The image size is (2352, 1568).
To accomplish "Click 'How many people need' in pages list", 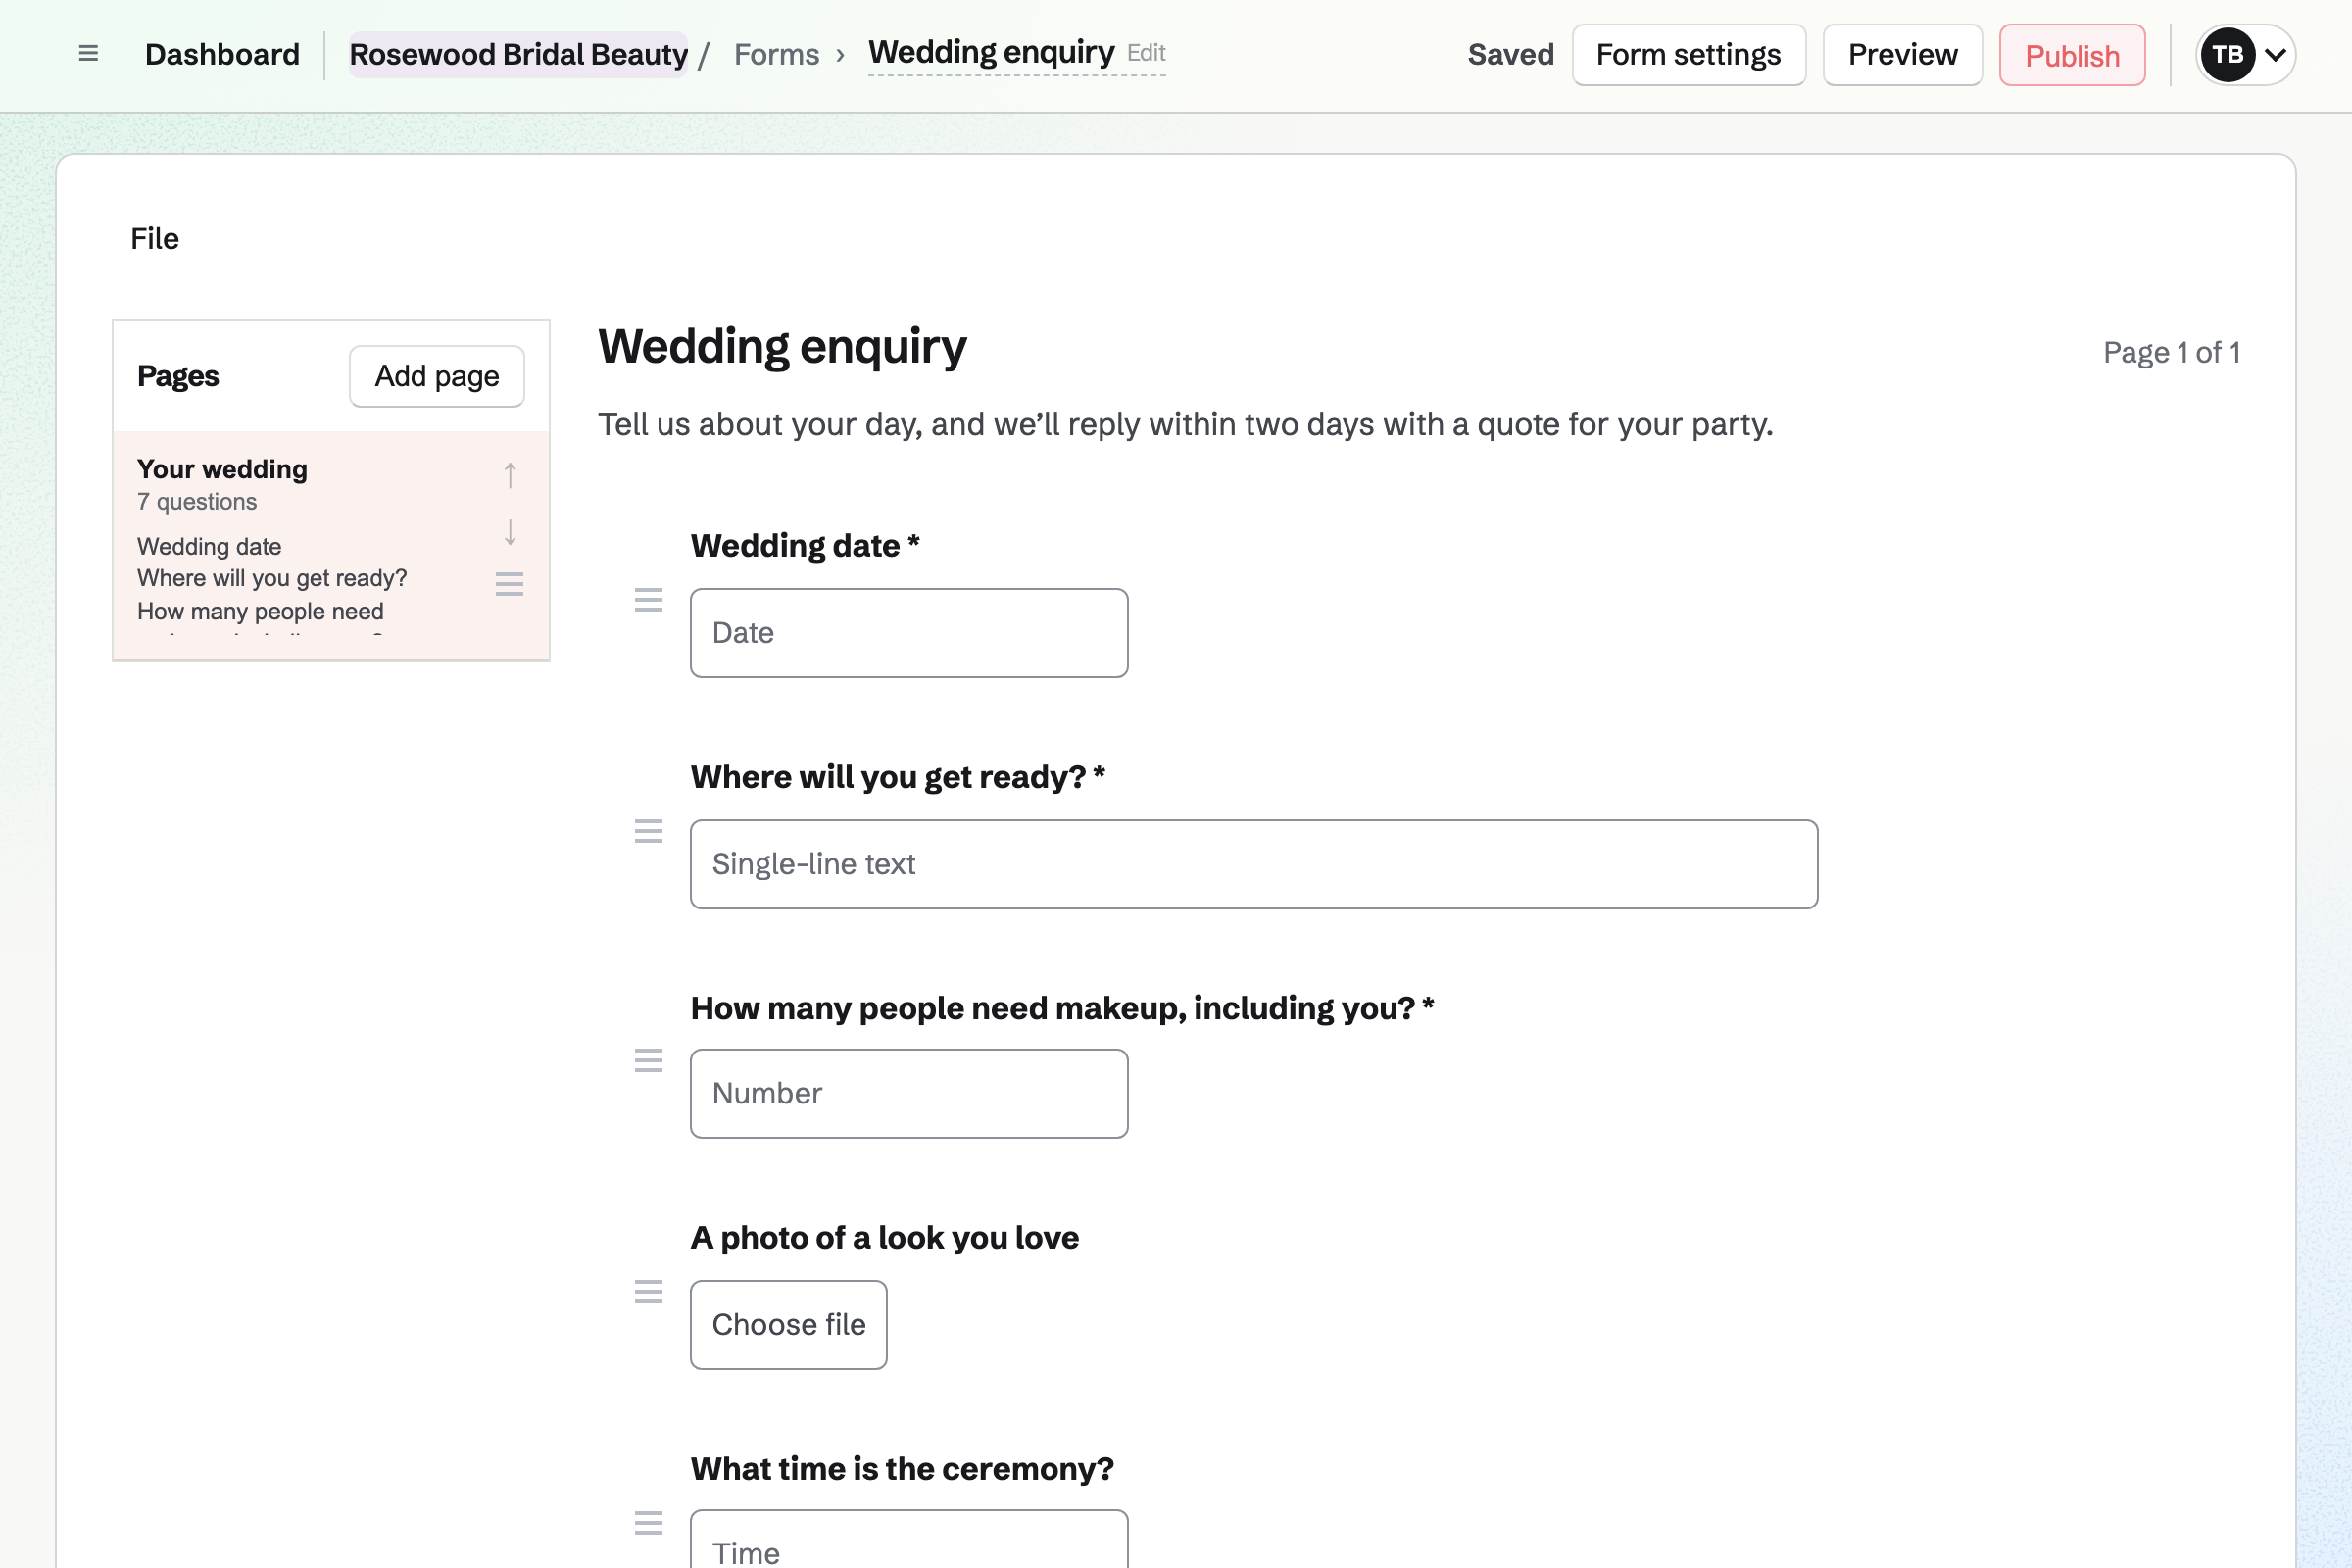I will [260, 611].
